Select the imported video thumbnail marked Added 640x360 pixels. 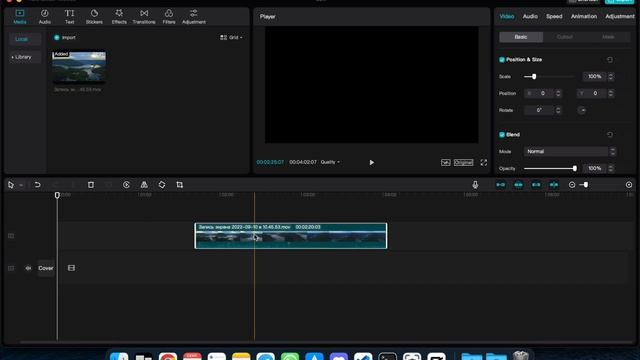tap(79, 67)
